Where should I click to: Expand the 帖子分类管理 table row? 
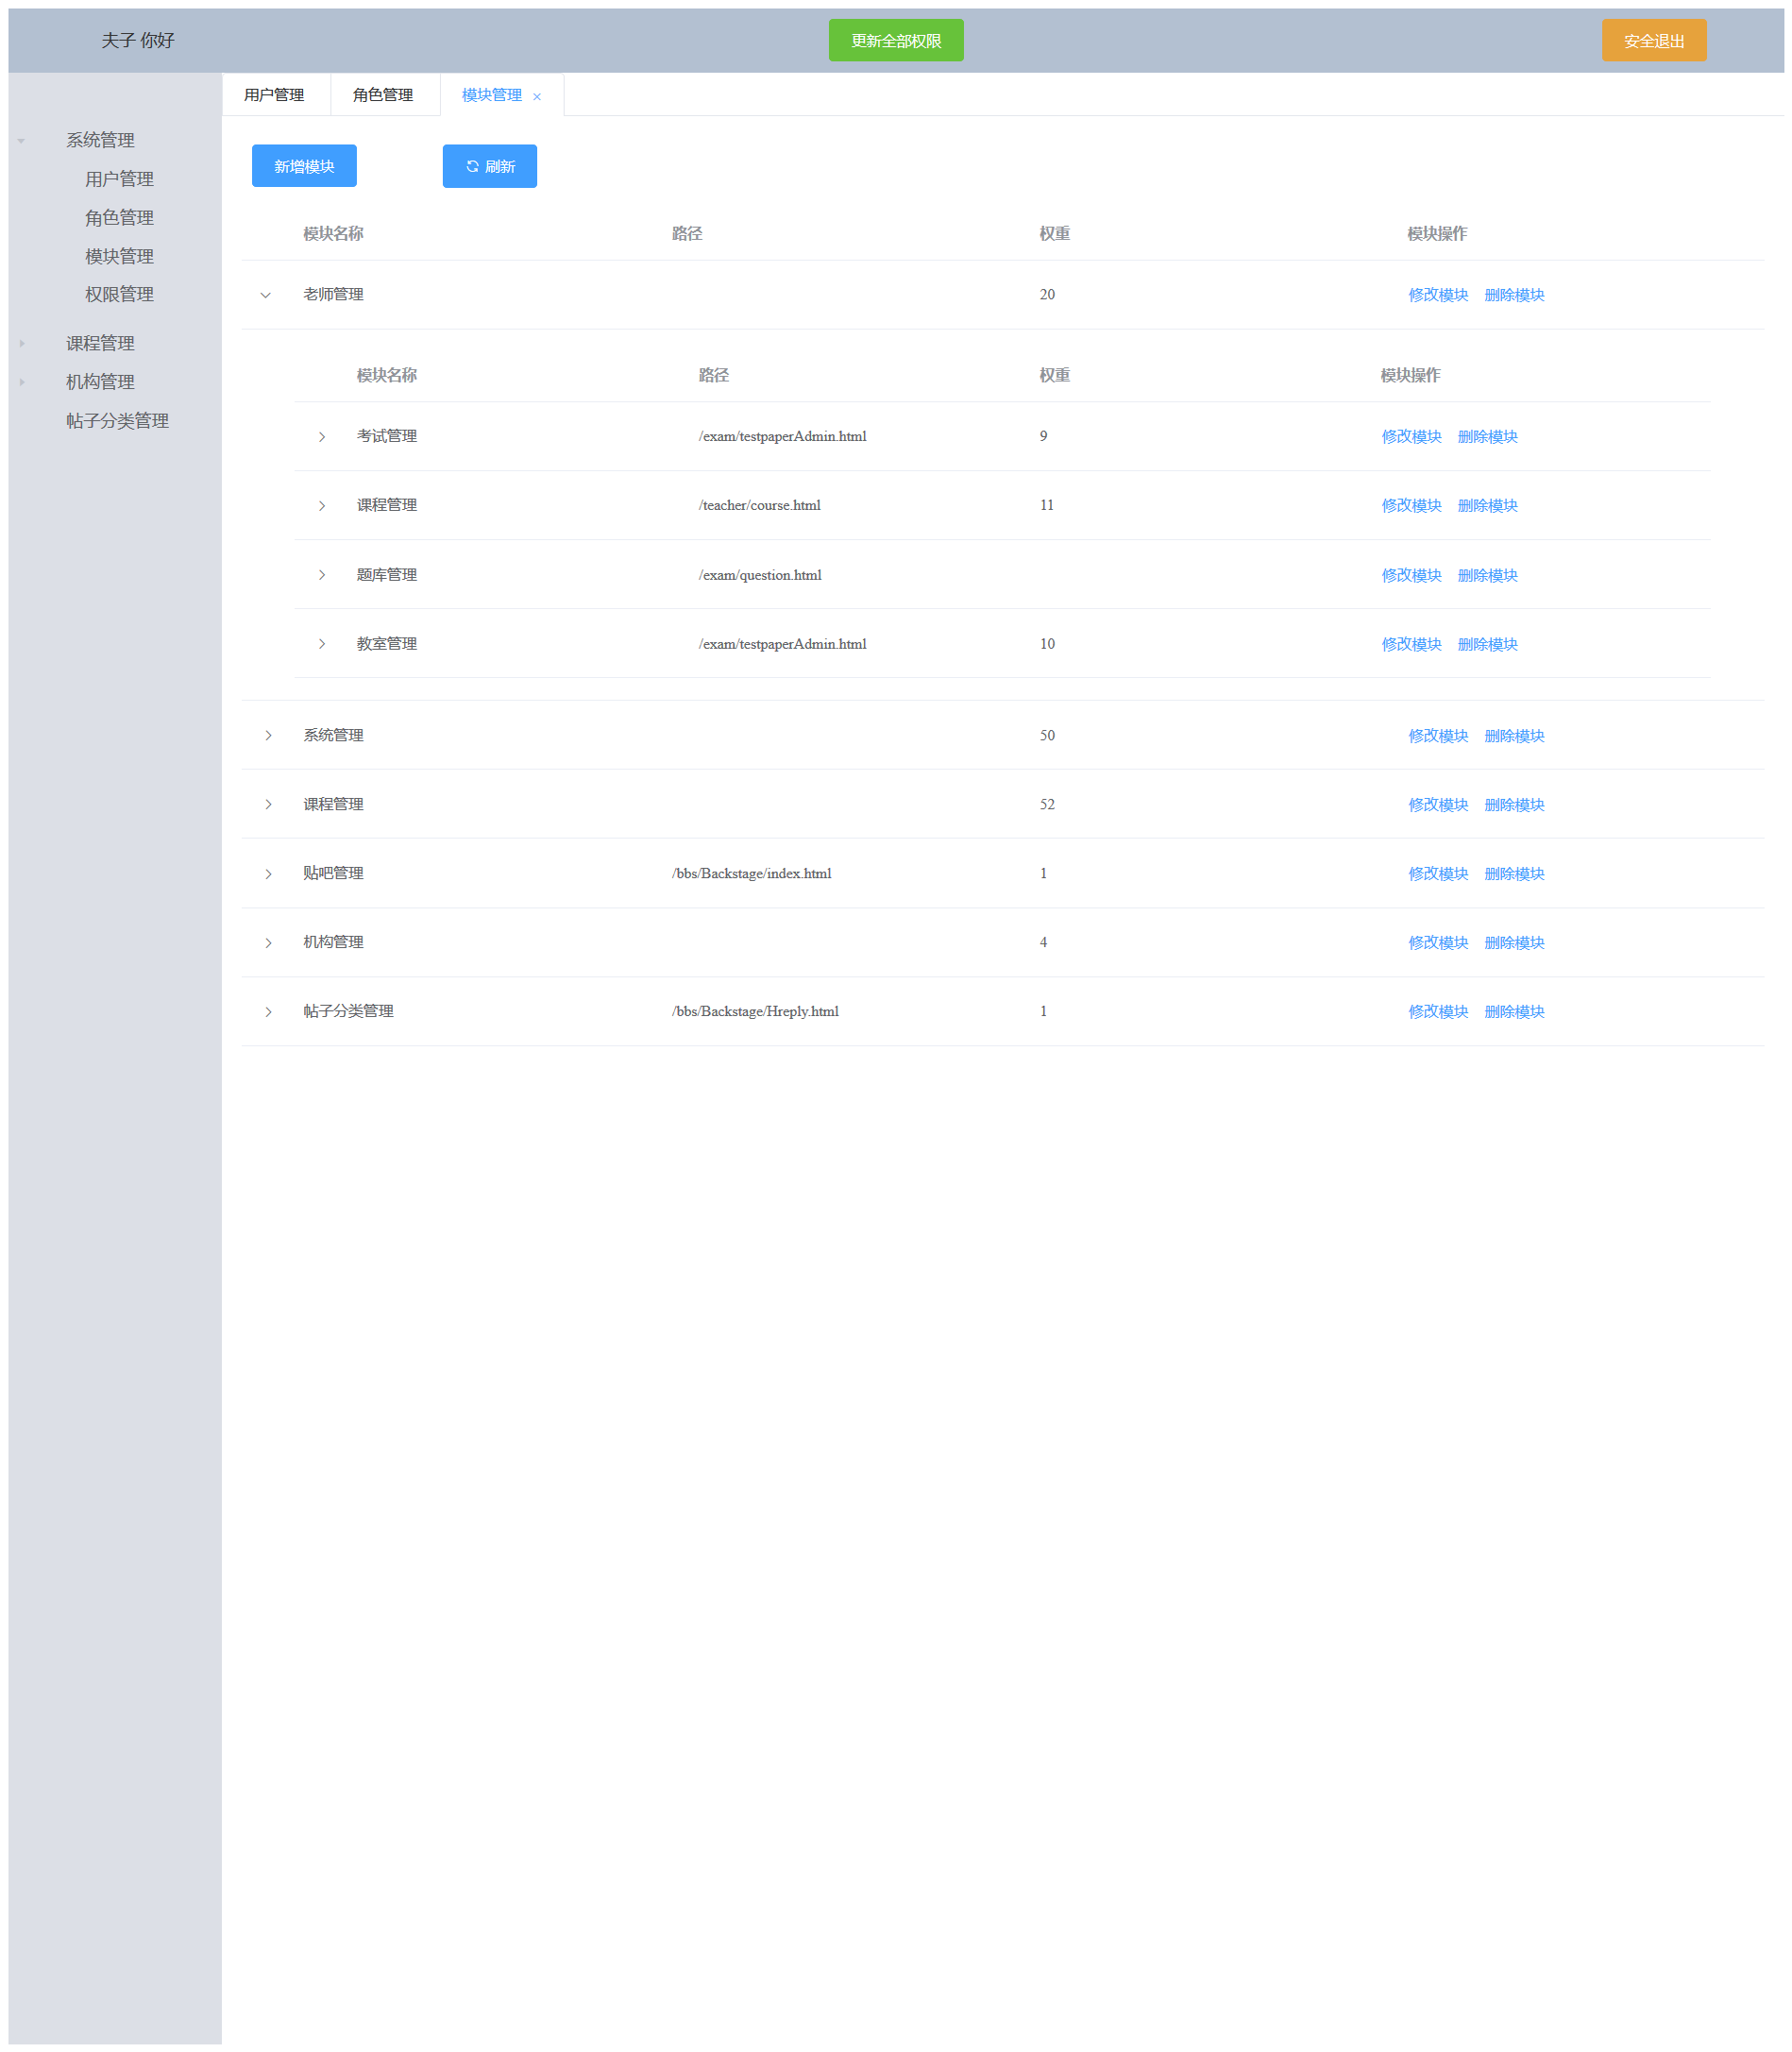(x=267, y=1011)
